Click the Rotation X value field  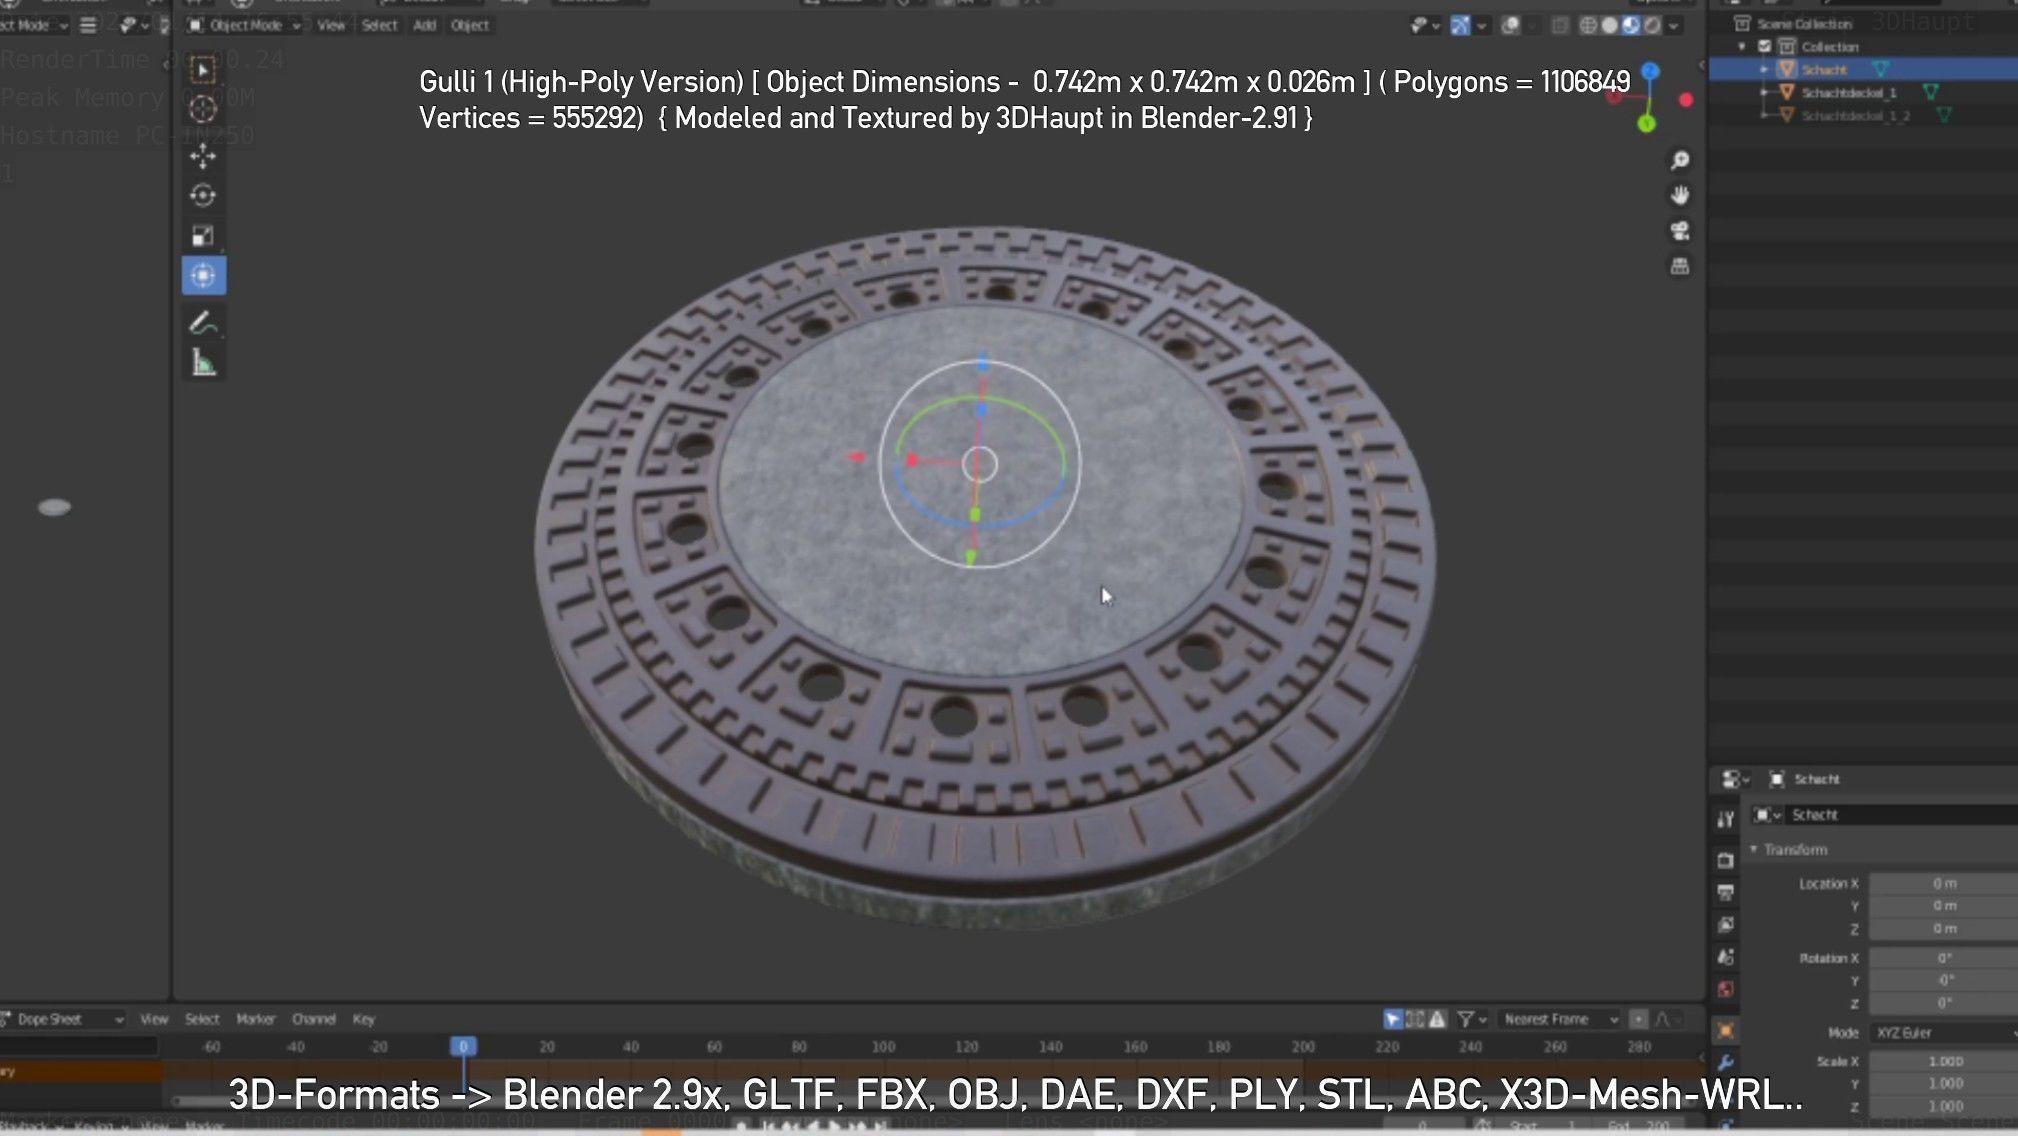point(1944,957)
